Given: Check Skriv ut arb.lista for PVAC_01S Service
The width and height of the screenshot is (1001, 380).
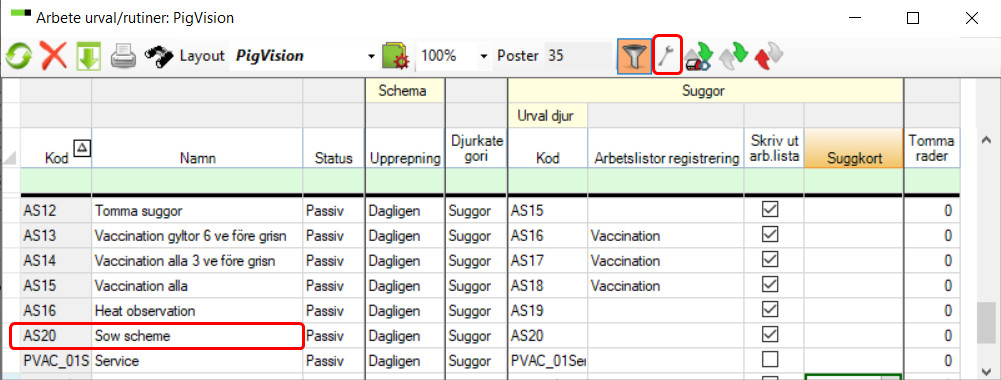Looking at the screenshot, I should coord(770,360).
